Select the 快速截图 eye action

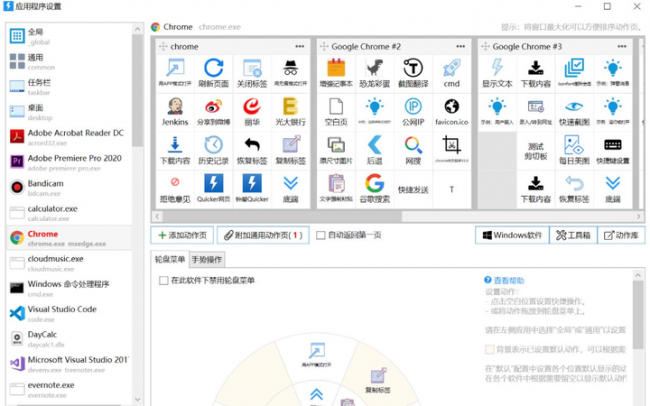click(x=575, y=111)
